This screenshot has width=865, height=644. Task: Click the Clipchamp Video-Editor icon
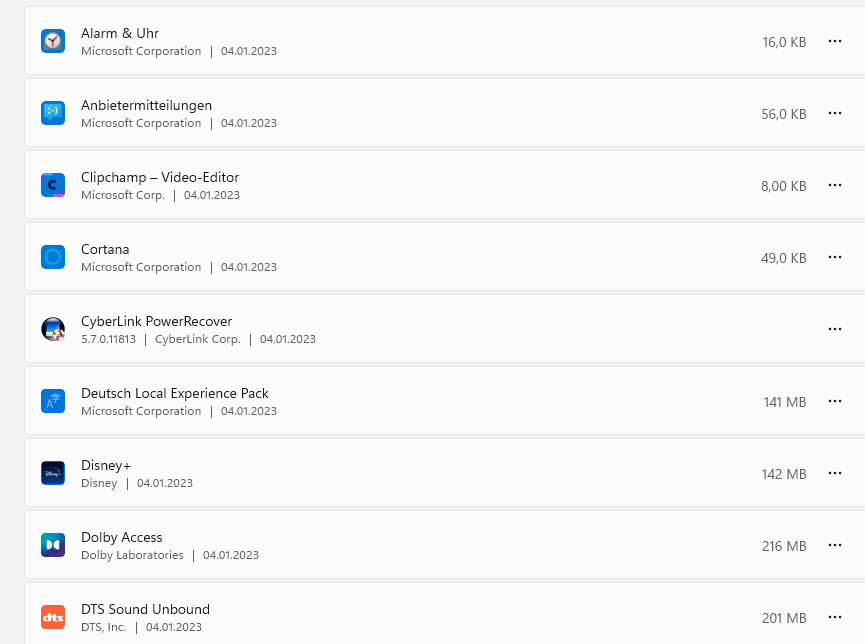[x=53, y=185]
